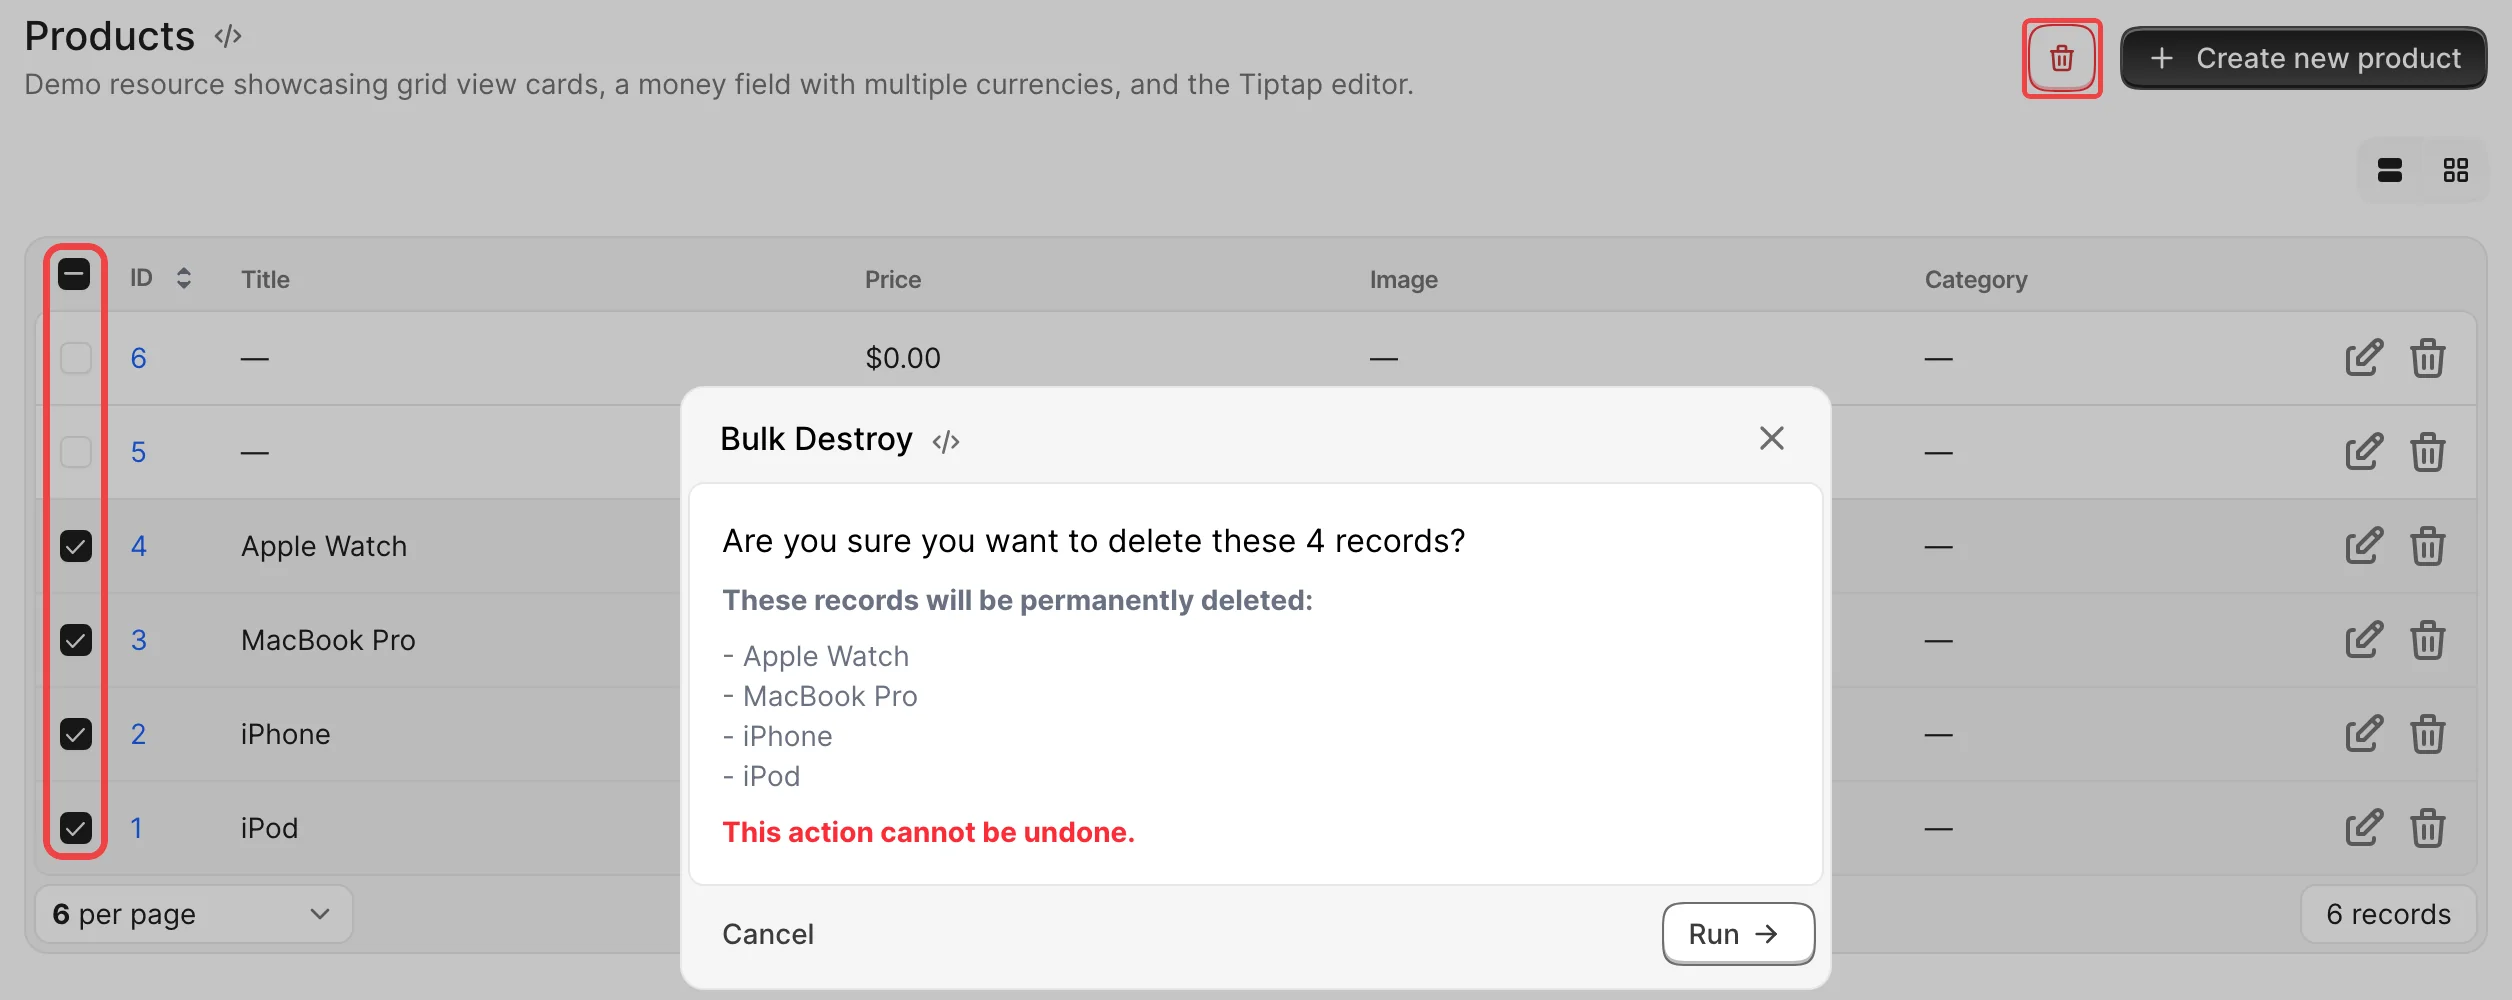The width and height of the screenshot is (2512, 1000).
Task: Delete the Apple Watch row
Action: [2427, 546]
